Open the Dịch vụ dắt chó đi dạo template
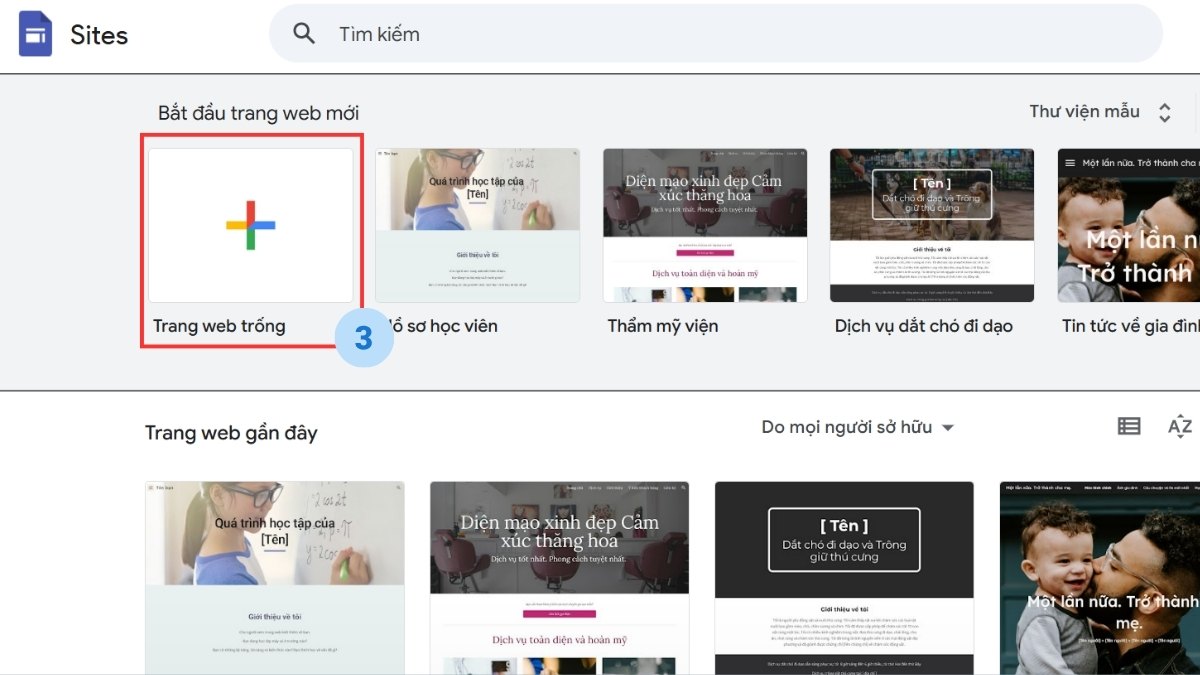1200x675 pixels. (x=932, y=225)
